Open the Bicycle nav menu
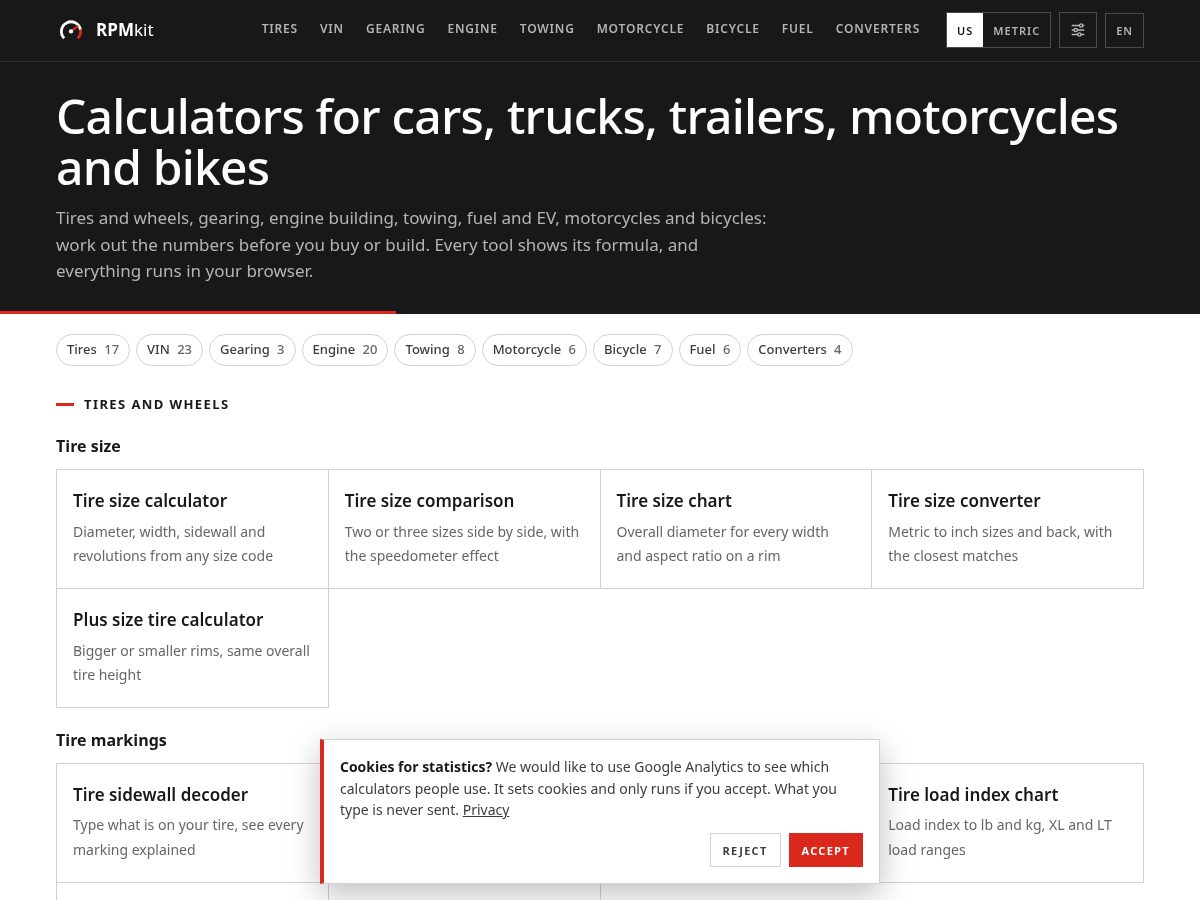This screenshot has width=1200, height=900. (x=732, y=29)
